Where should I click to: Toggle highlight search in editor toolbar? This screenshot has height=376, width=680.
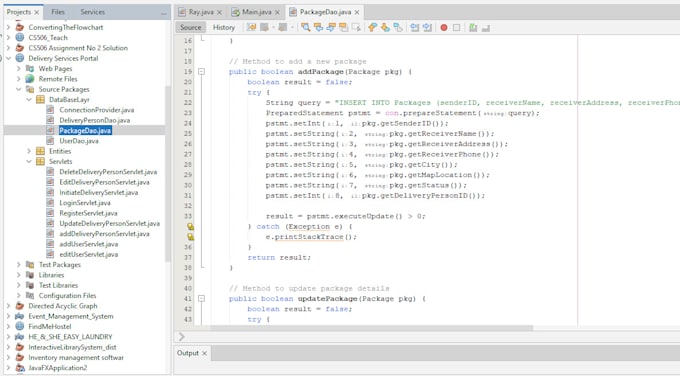[343, 27]
